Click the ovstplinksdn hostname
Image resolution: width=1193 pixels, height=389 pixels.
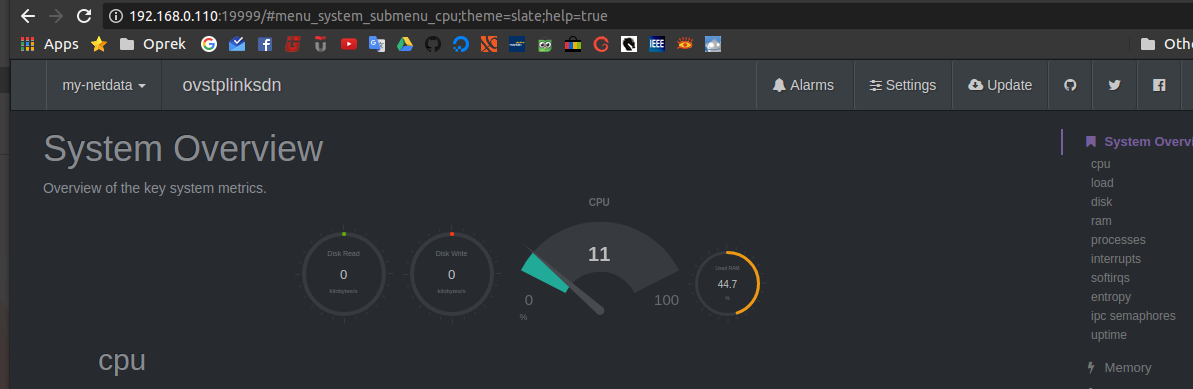(232, 85)
